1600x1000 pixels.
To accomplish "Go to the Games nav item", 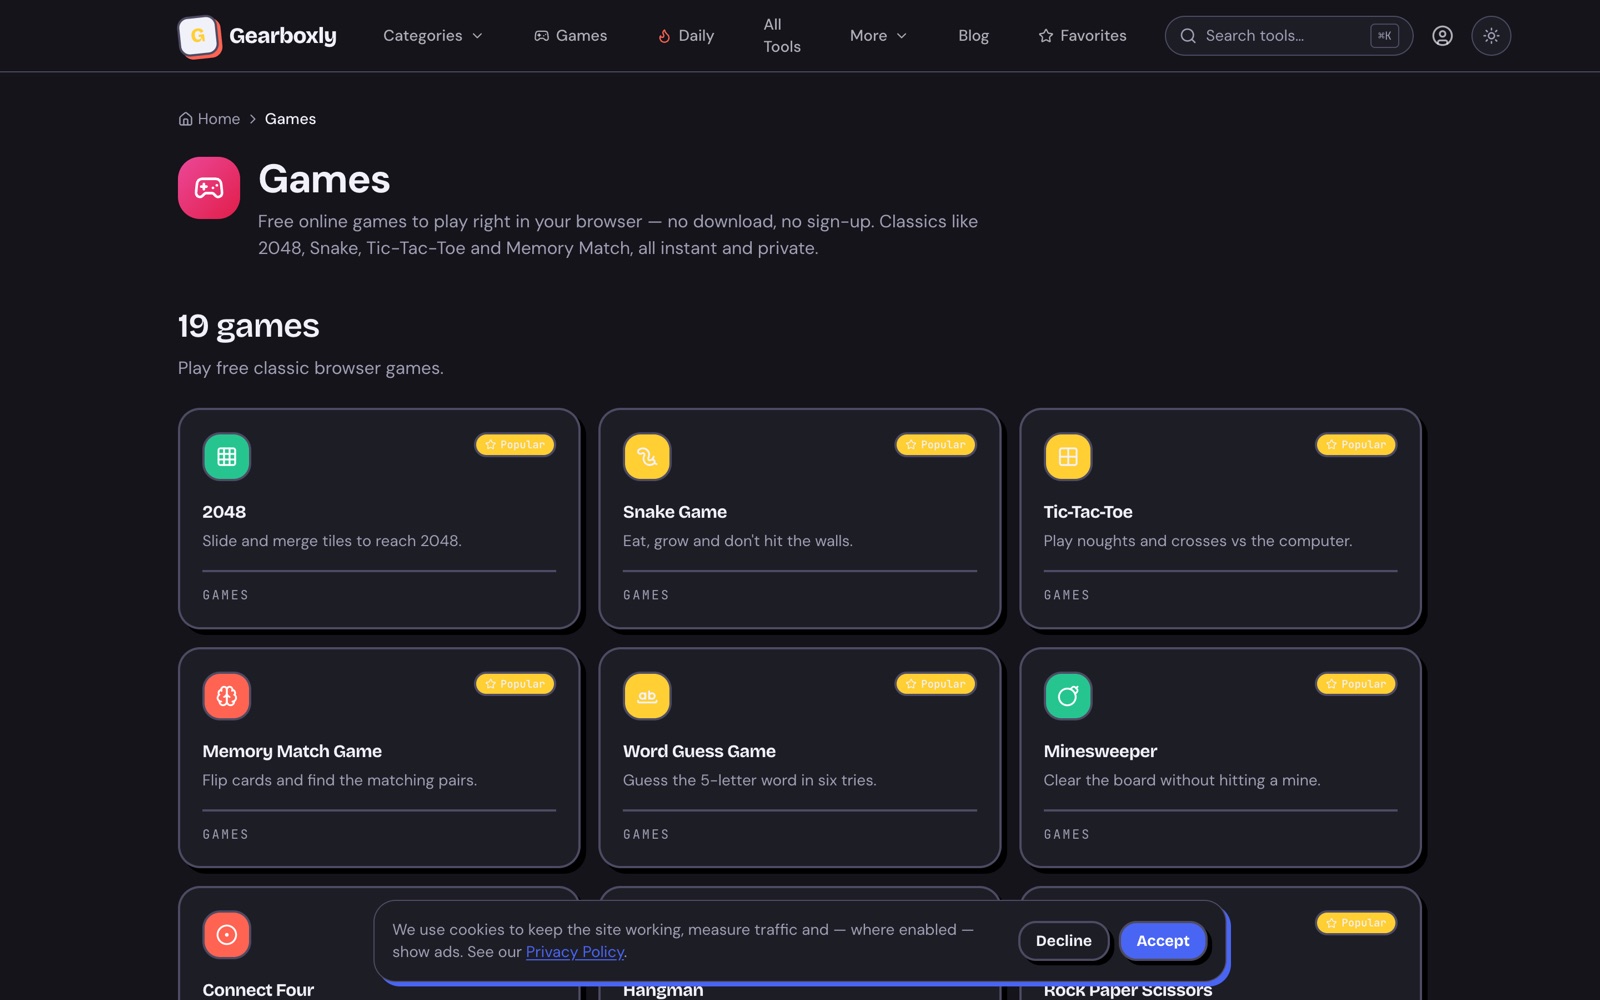I will pos(570,36).
